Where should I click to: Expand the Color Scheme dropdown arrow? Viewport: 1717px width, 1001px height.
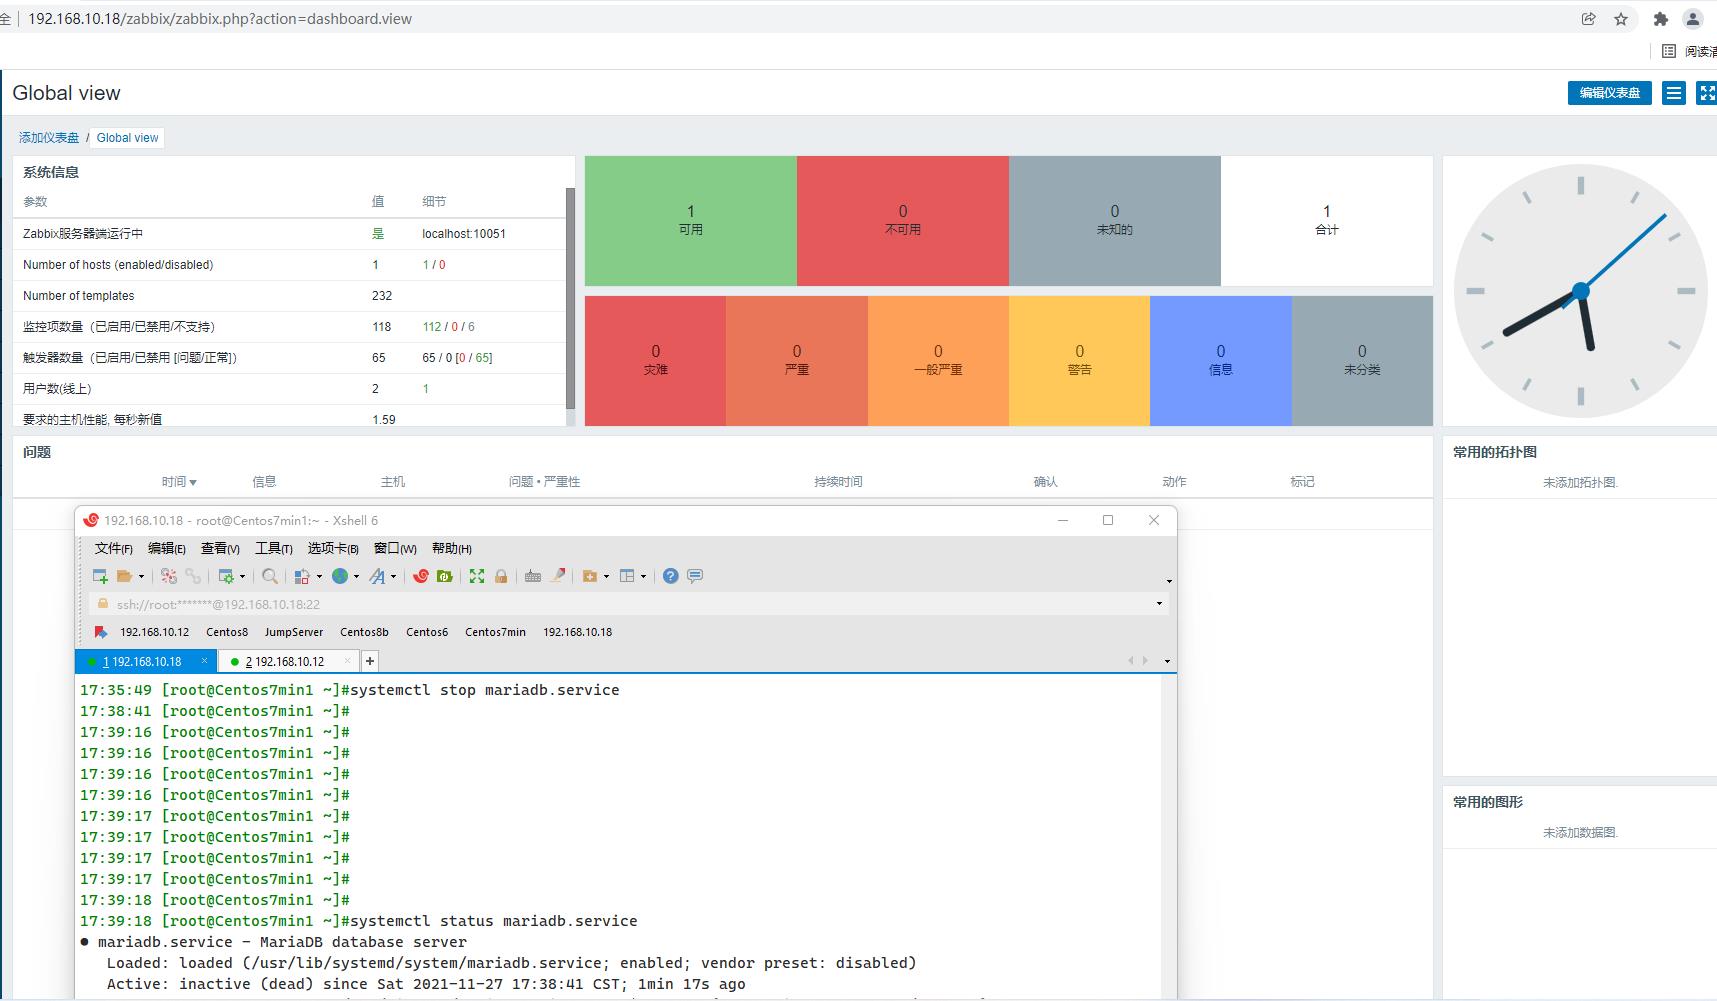coord(319,576)
